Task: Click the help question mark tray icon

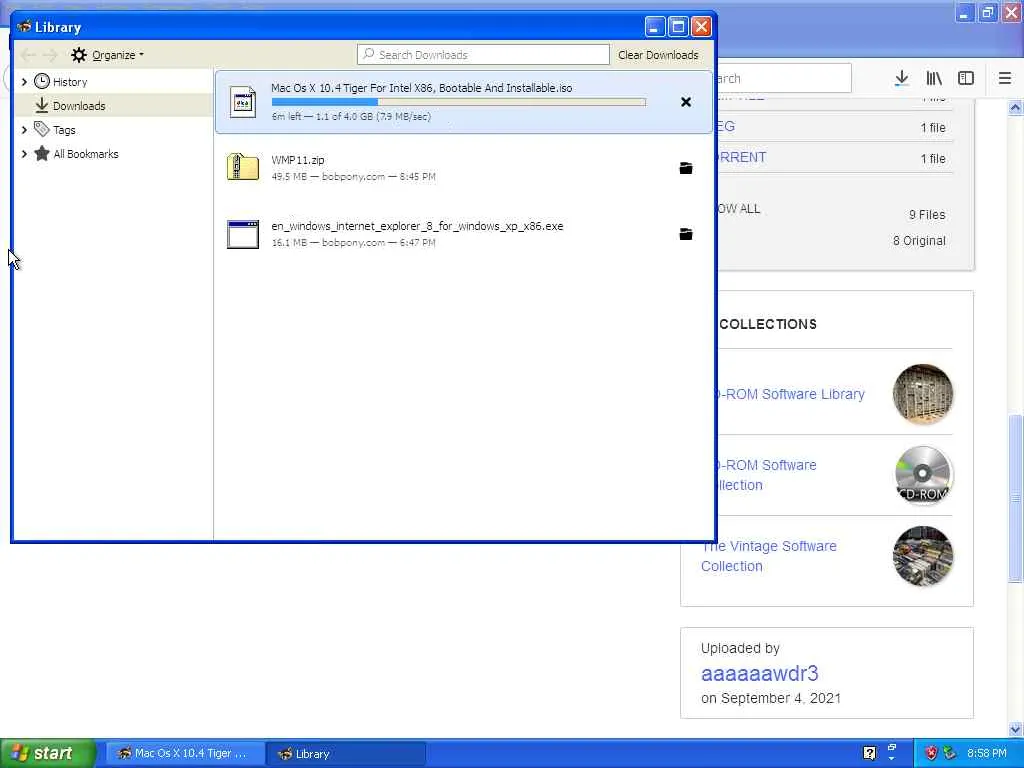Action: click(869, 753)
